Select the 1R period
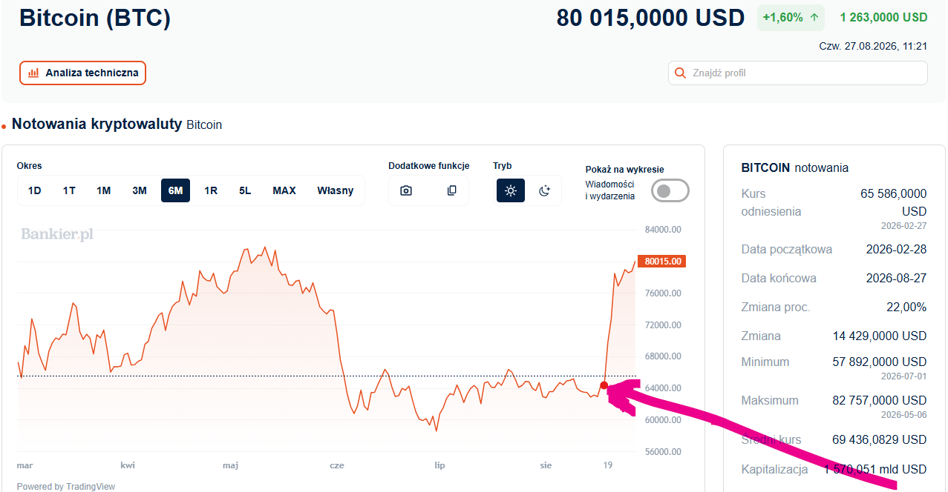 210,190
